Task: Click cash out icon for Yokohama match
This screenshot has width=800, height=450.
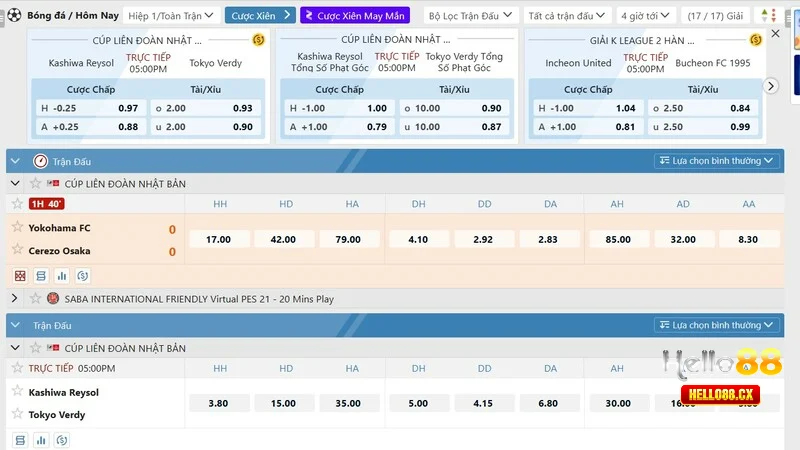Action: [83, 276]
